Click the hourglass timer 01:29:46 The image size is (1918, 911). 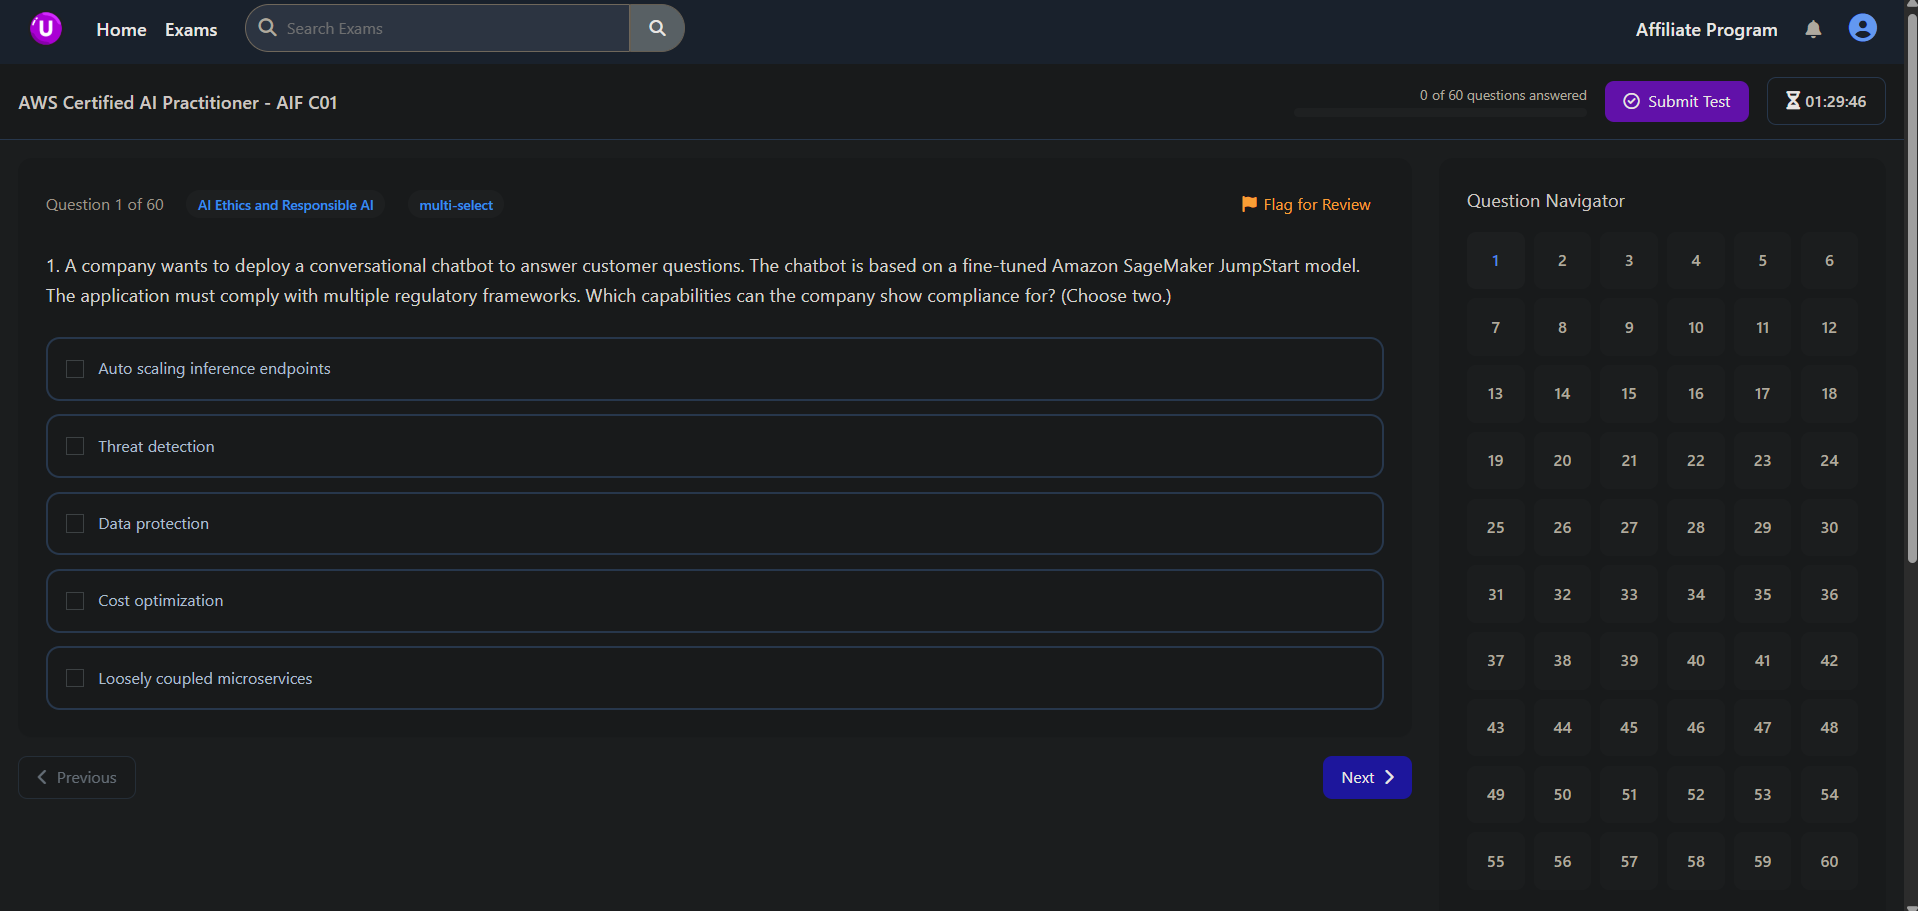(x=1826, y=101)
